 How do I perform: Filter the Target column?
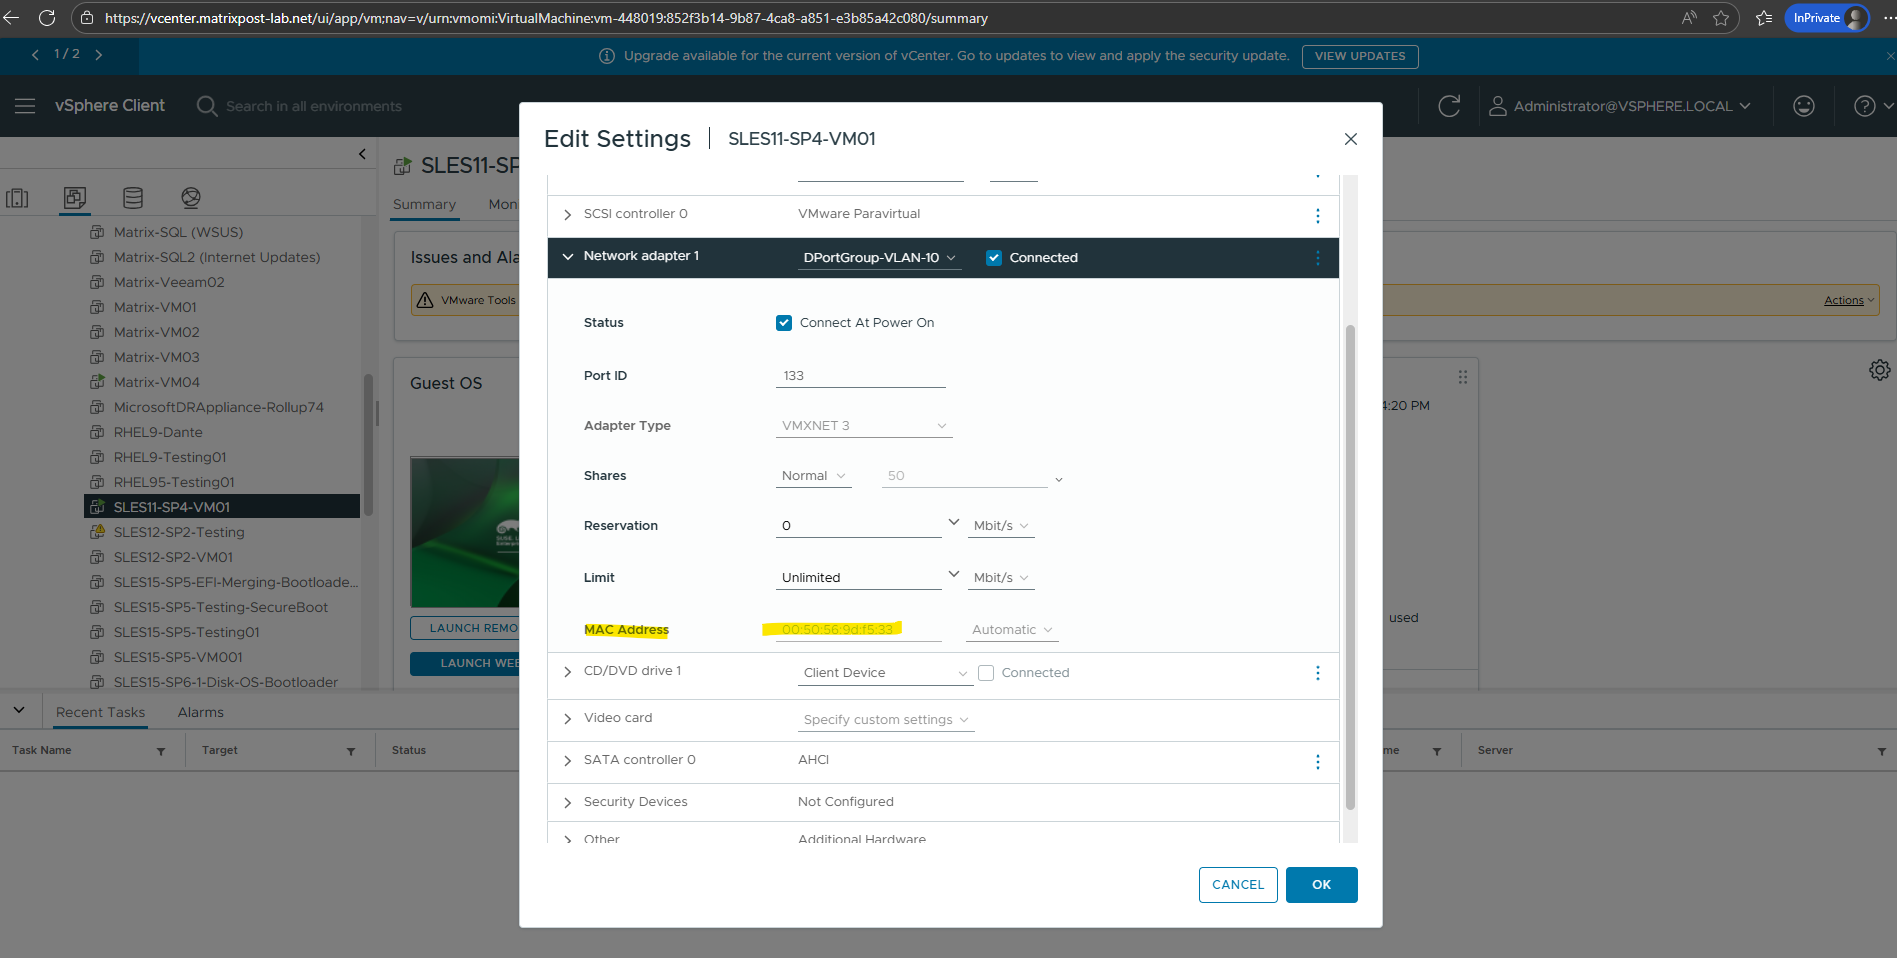coord(351,751)
